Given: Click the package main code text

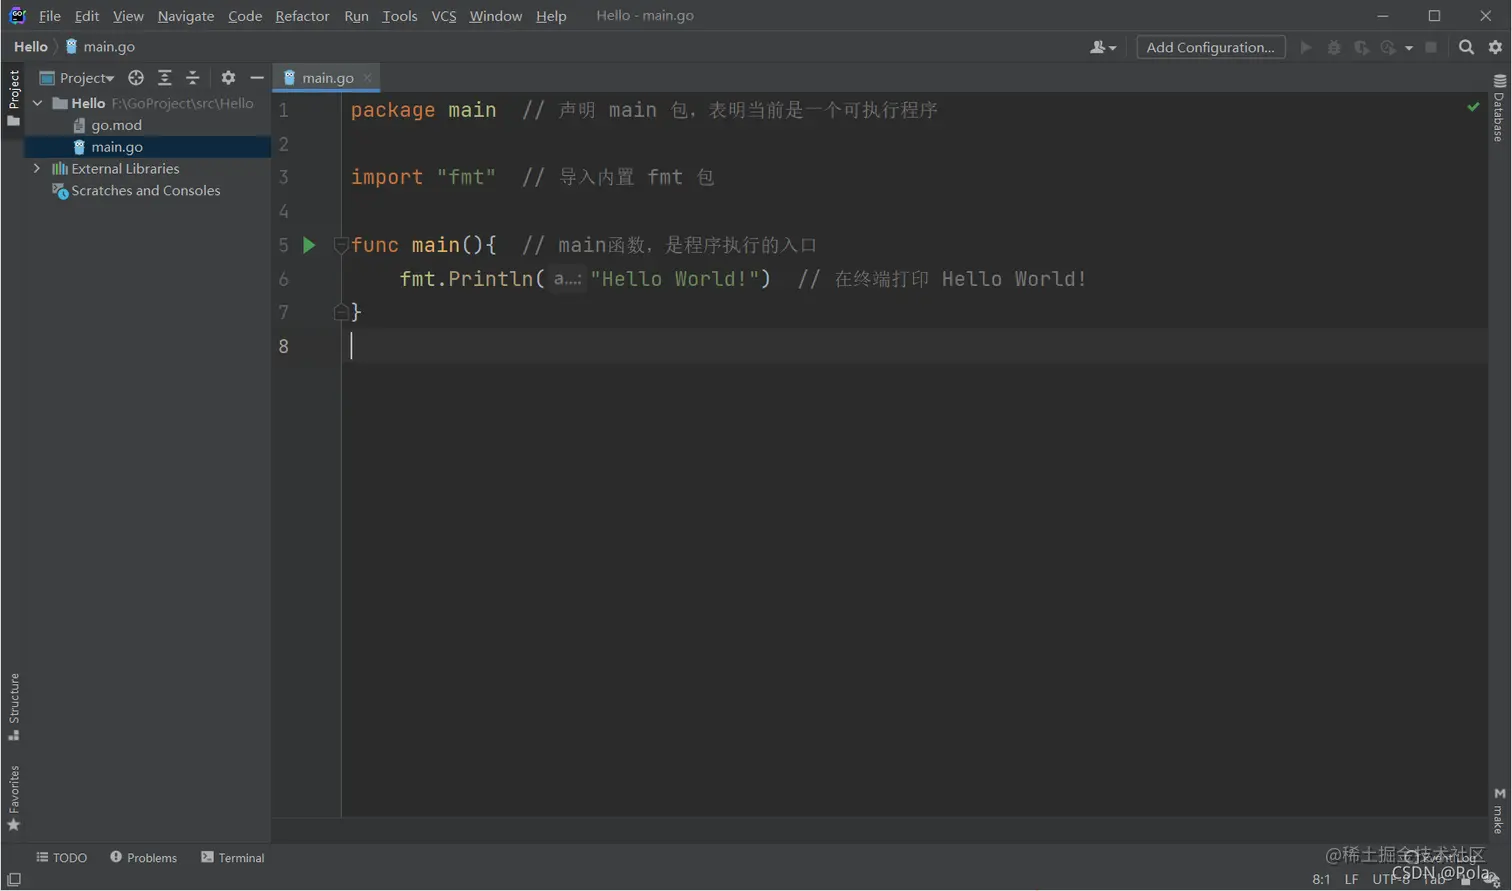Looking at the screenshot, I should tap(423, 110).
